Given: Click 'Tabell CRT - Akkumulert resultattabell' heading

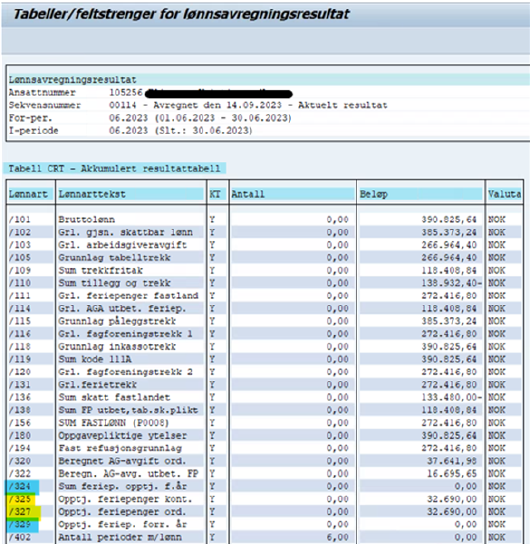Looking at the screenshot, I should [114, 169].
